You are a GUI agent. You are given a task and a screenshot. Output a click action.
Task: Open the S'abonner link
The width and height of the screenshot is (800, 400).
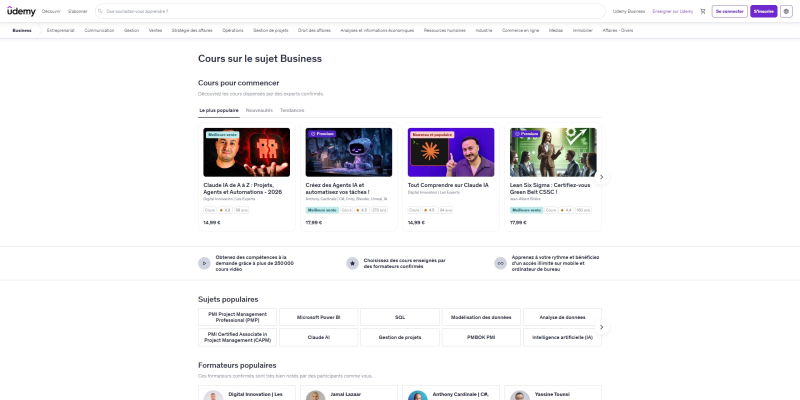pyautogui.click(x=78, y=11)
